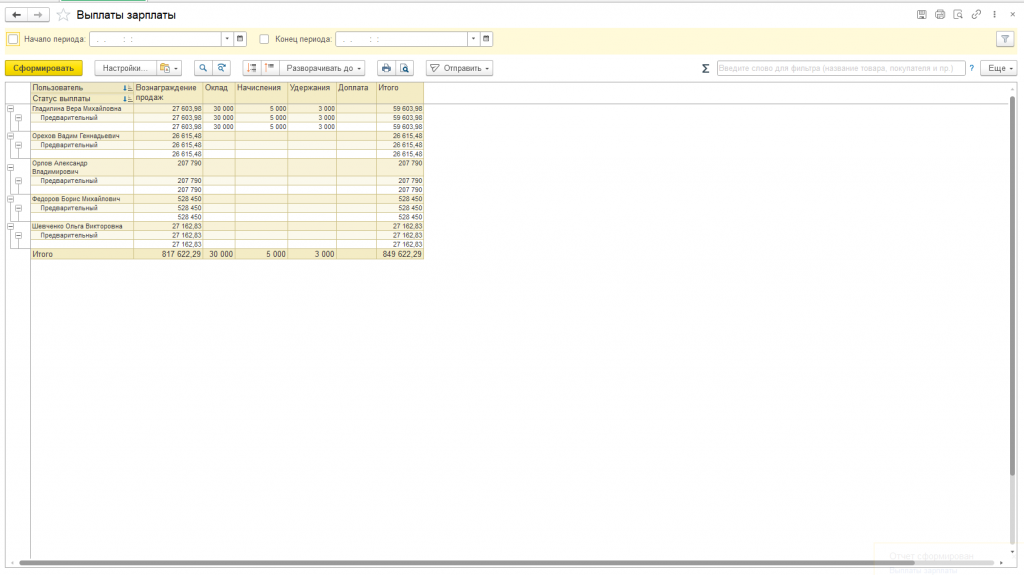1024x575 pixels.
Task: Open the title bar preview icon
Action: [958, 14]
